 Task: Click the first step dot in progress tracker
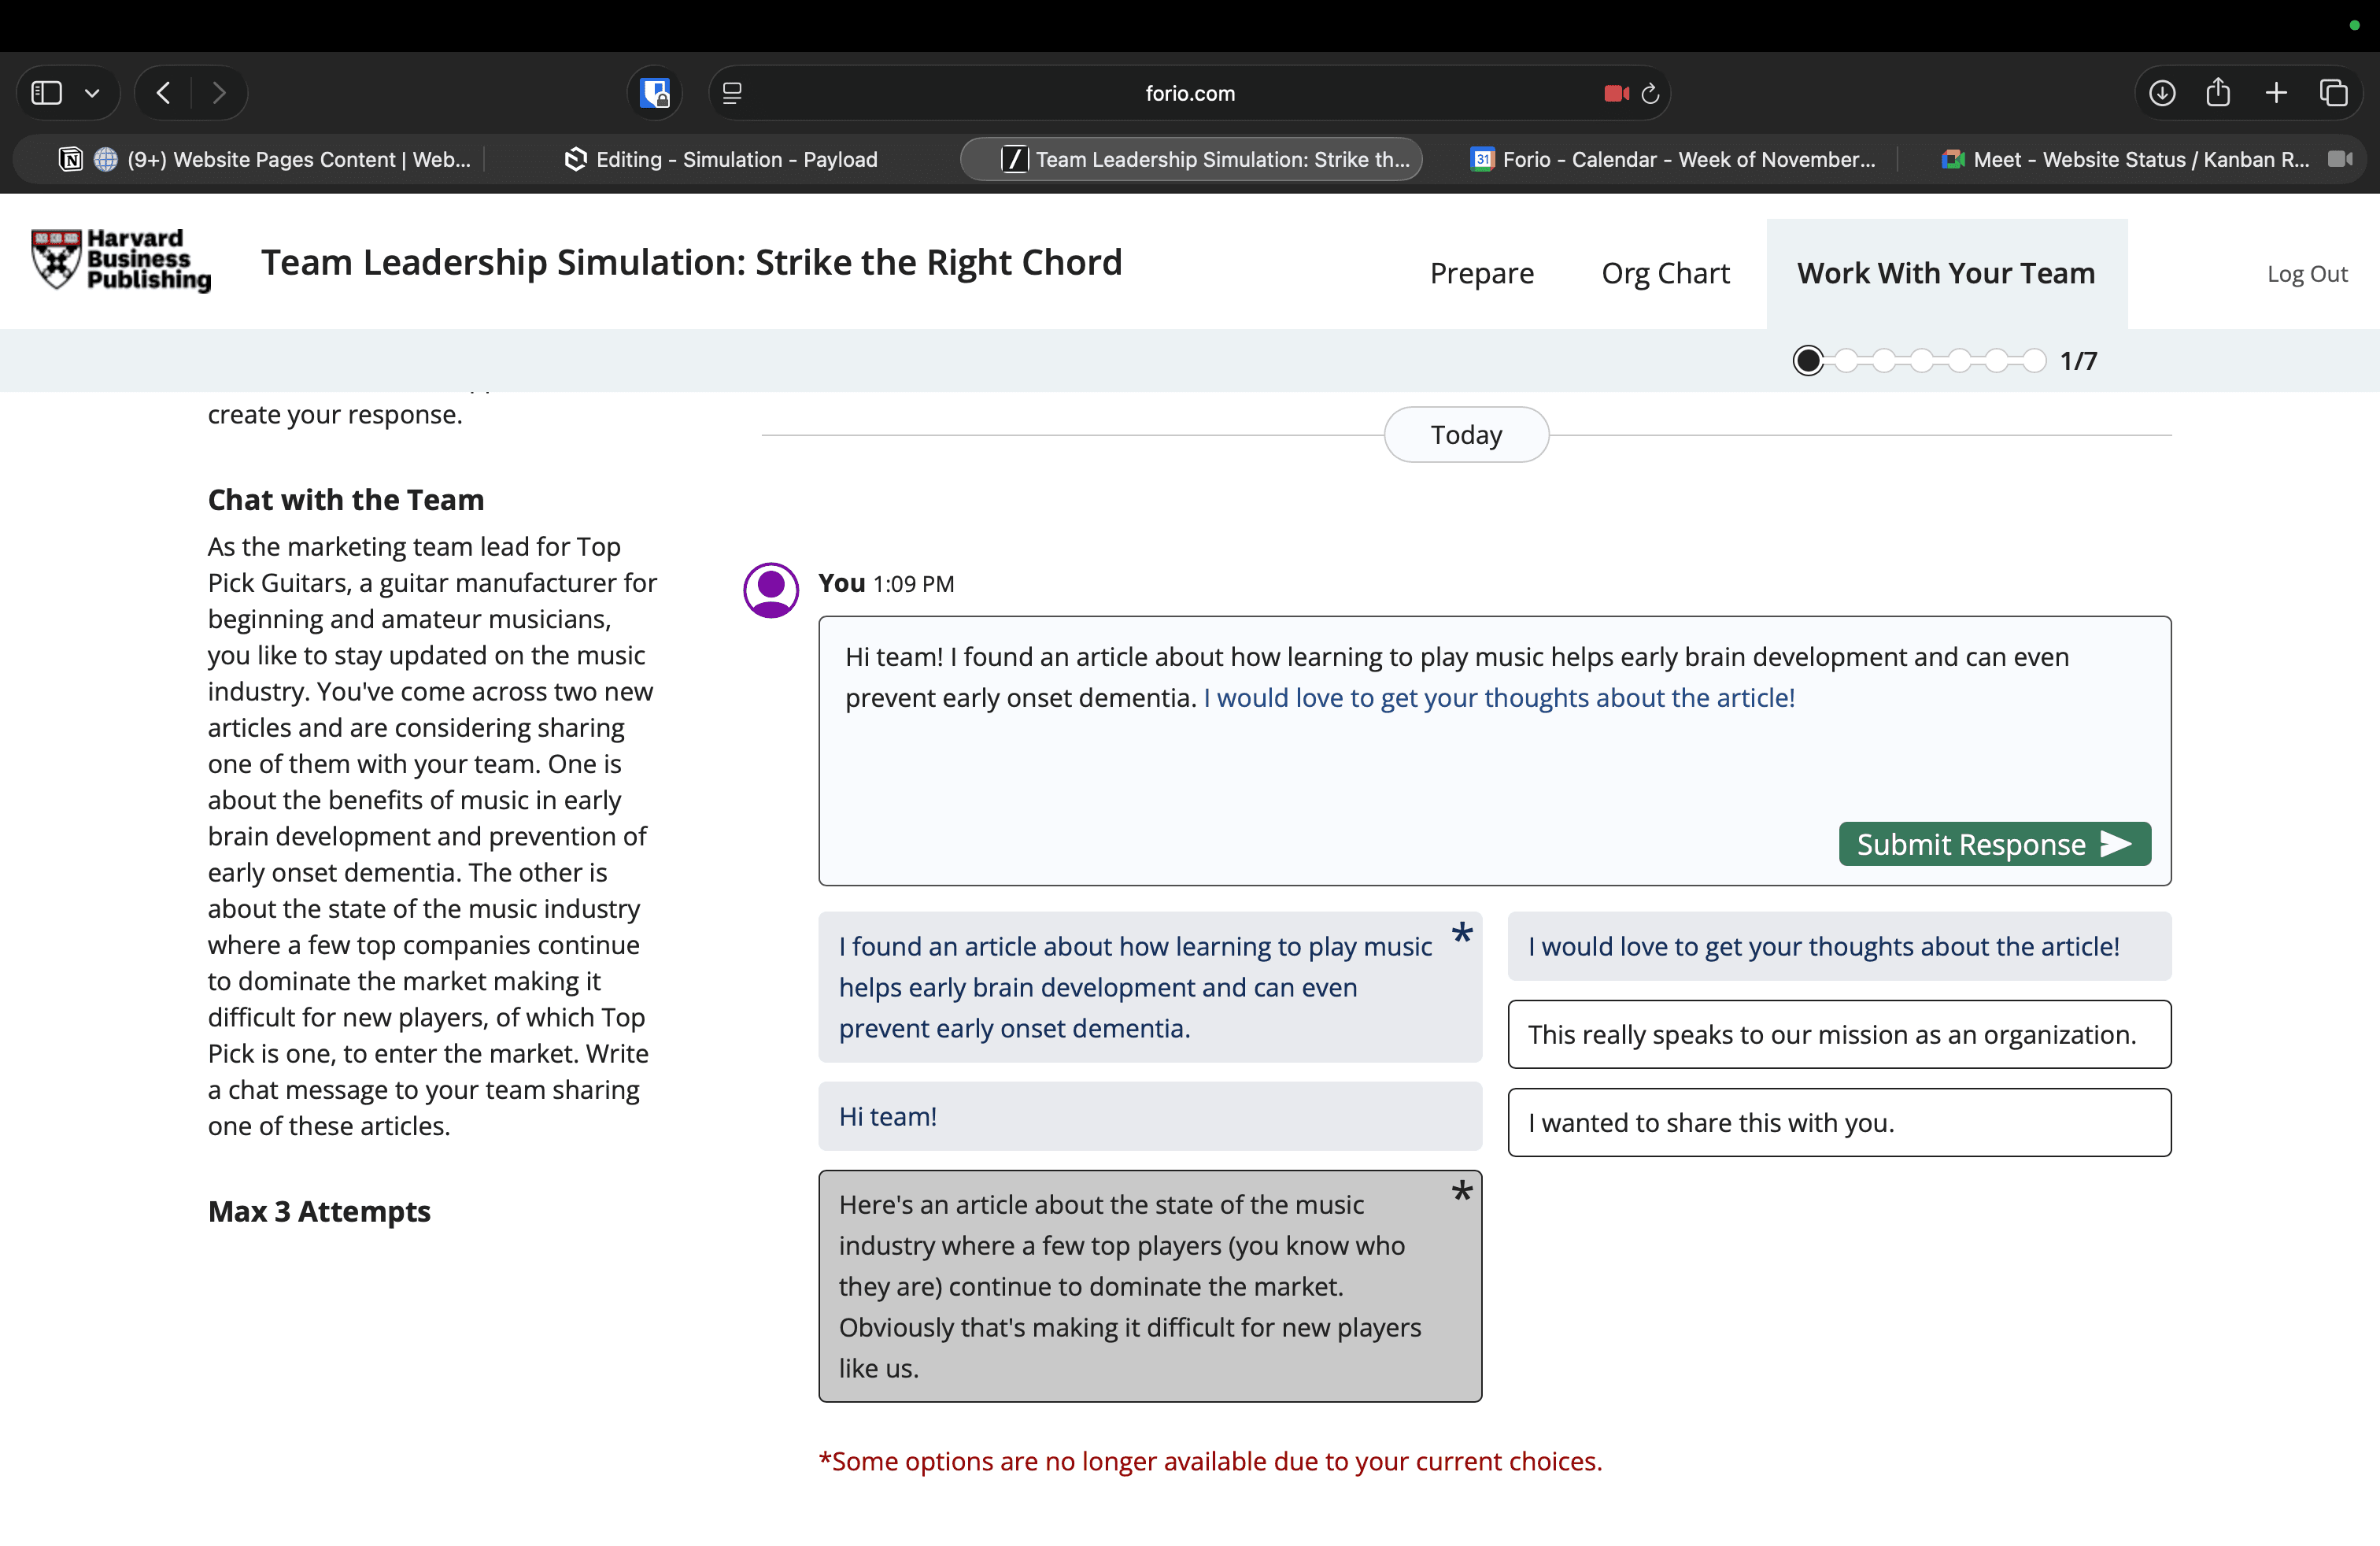click(1807, 360)
